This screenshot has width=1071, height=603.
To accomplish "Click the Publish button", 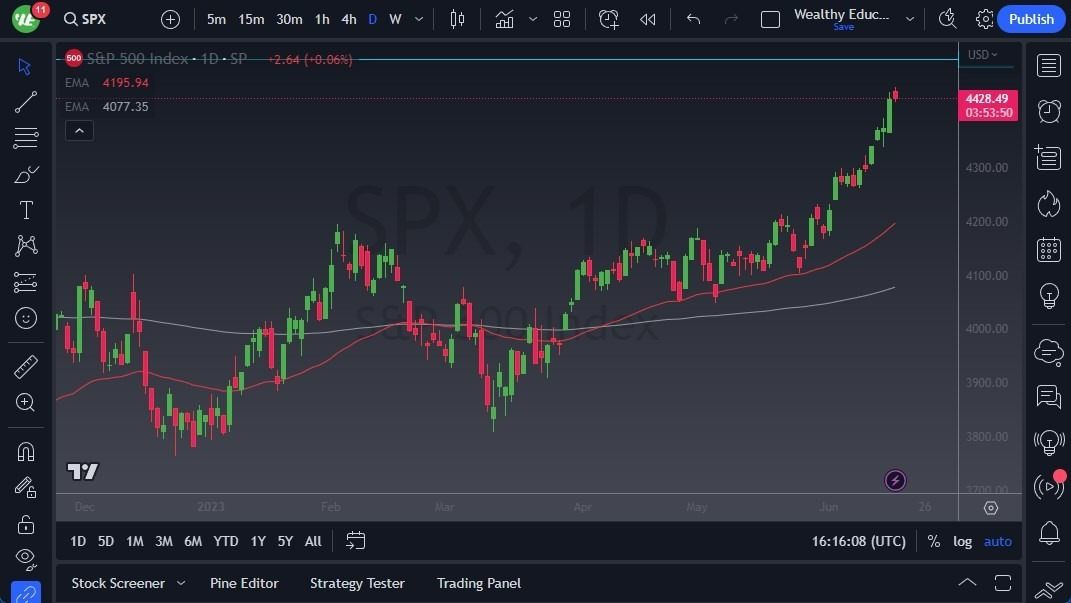I will click(x=1031, y=19).
